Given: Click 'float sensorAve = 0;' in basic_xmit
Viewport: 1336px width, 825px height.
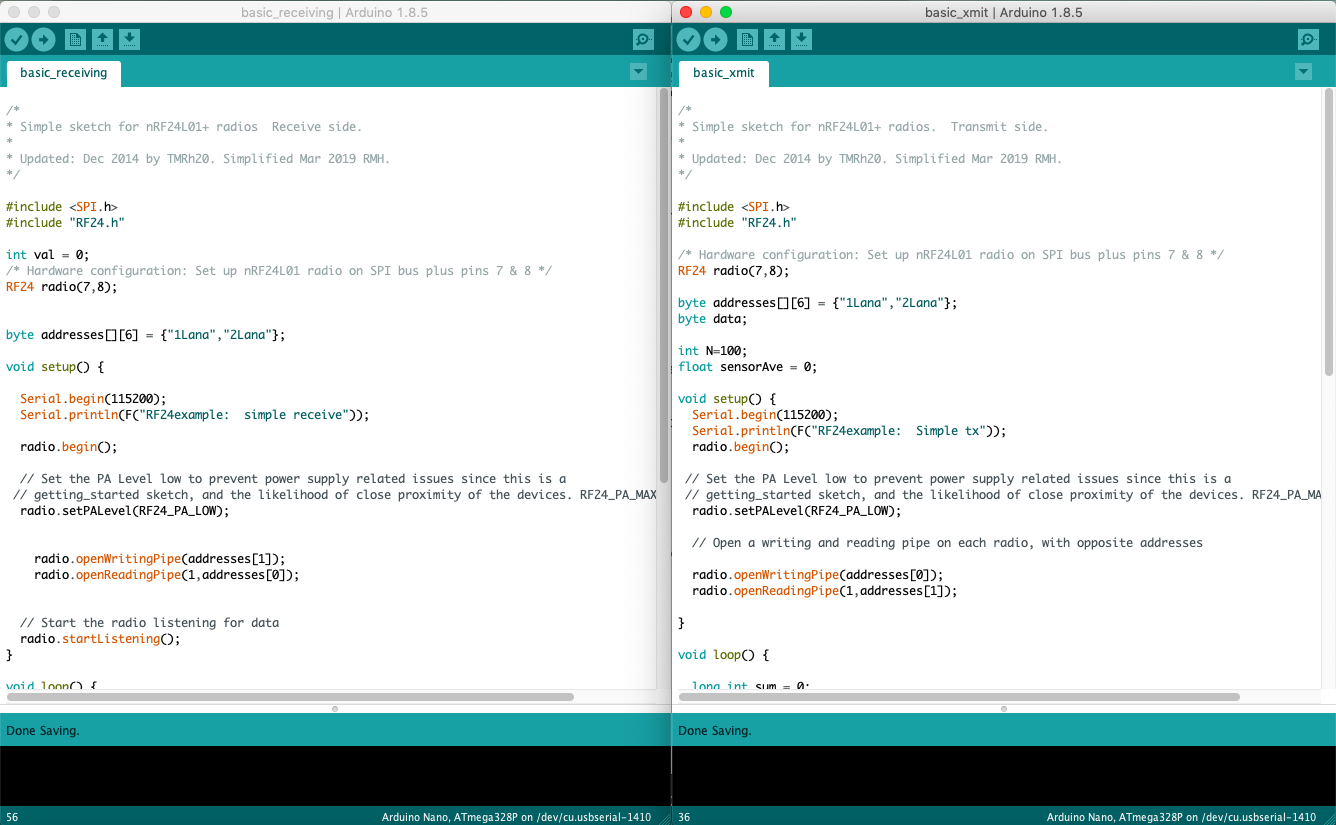Looking at the screenshot, I should [748, 367].
